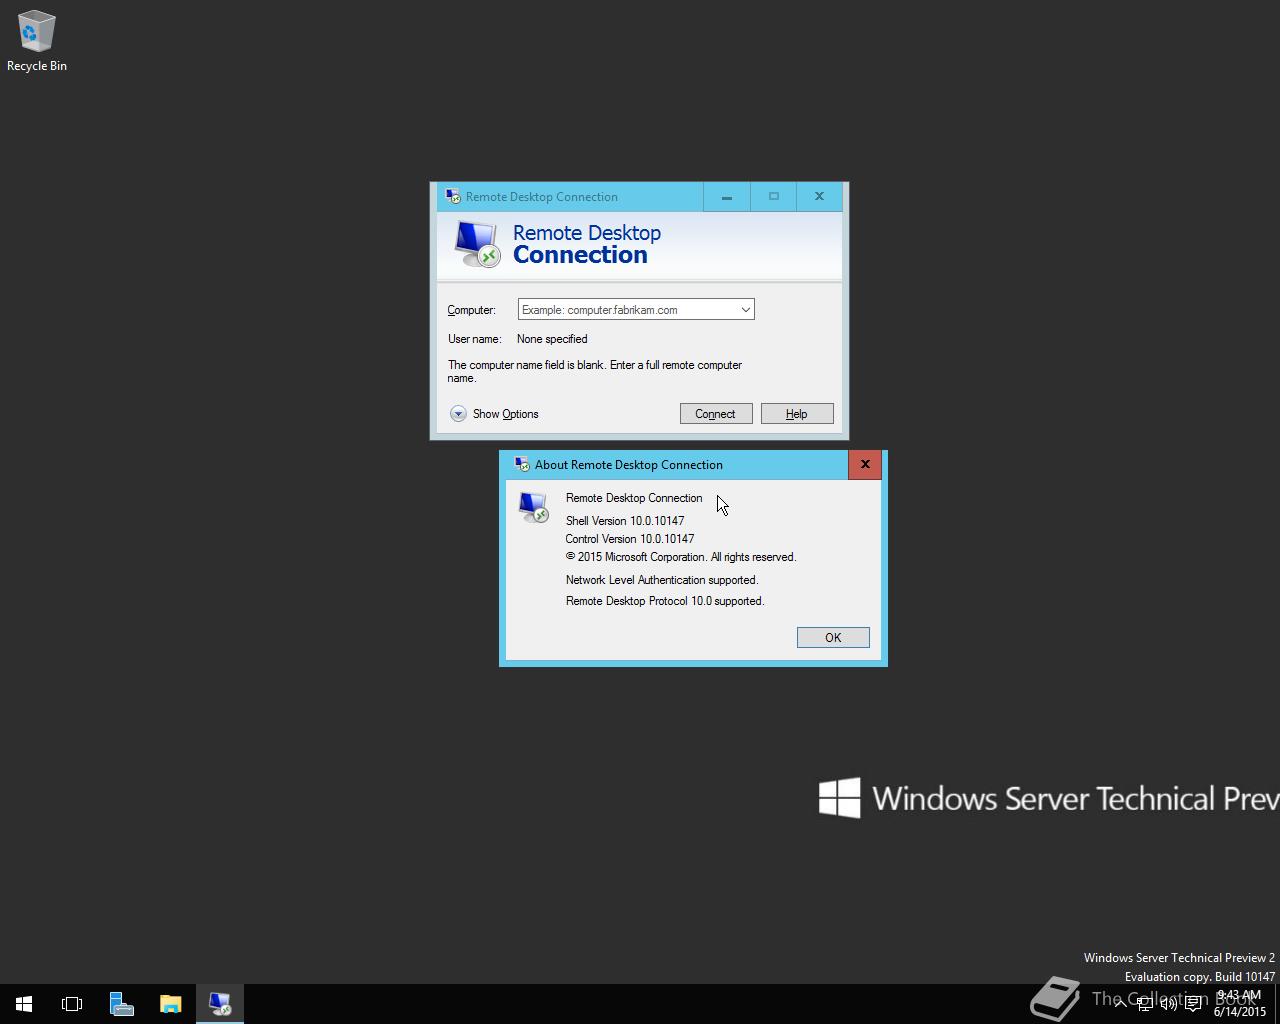Launch Server Manager from taskbar
Viewport: 1280px width, 1024px height.
(121, 1004)
